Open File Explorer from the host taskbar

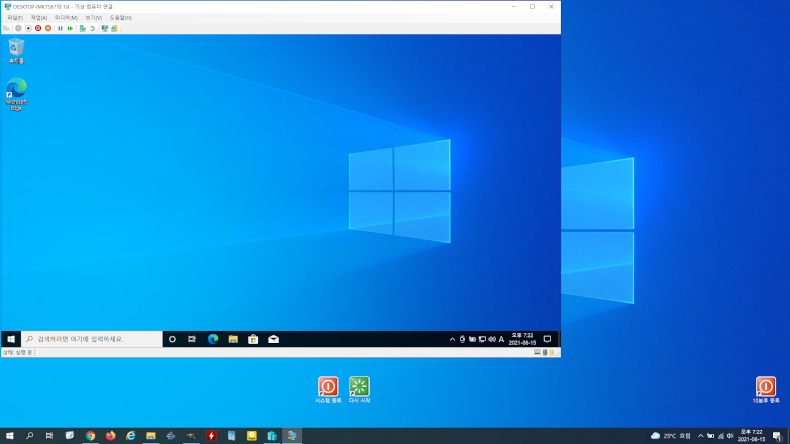pos(151,435)
